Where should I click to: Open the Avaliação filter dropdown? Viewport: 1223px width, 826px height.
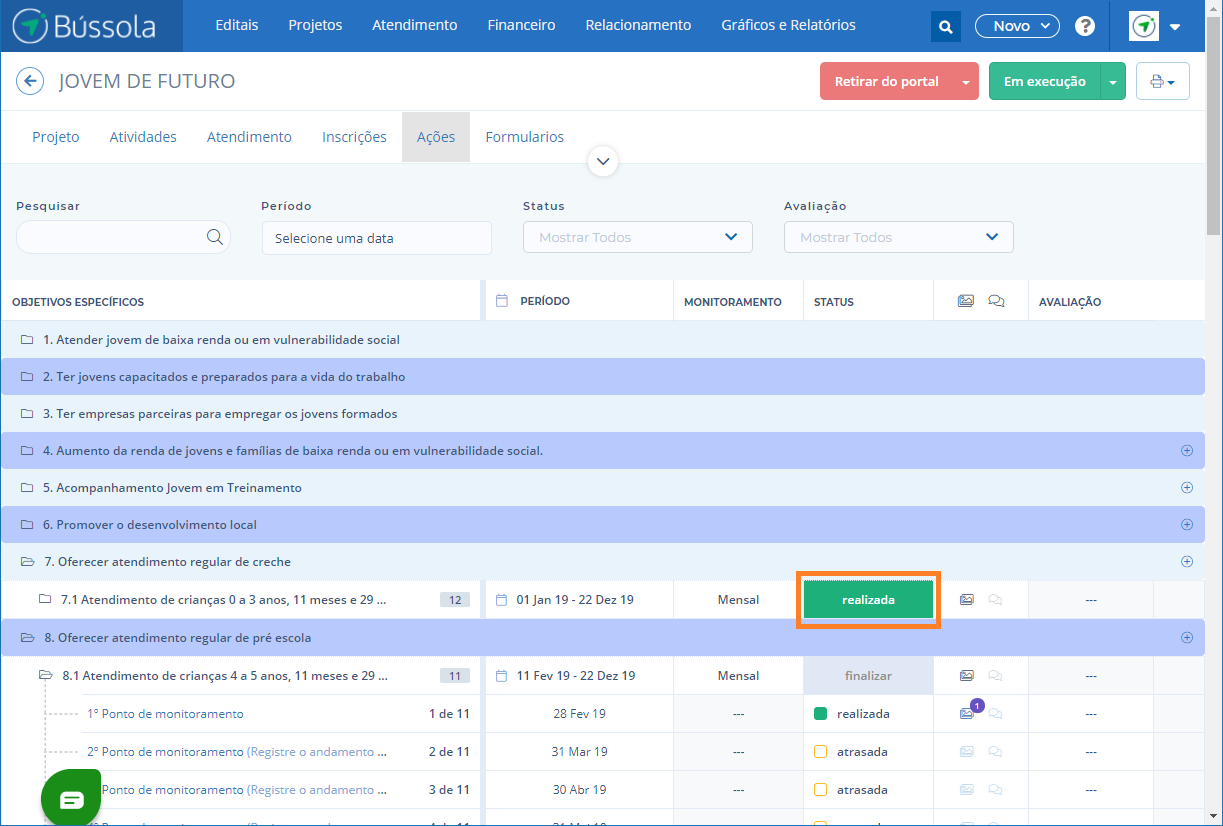[x=898, y=237]
